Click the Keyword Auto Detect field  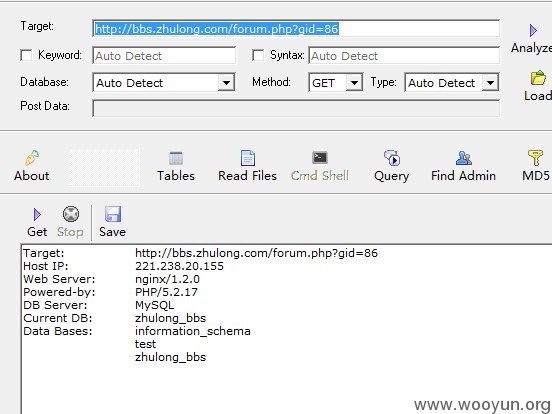click(x=164, y=56)
